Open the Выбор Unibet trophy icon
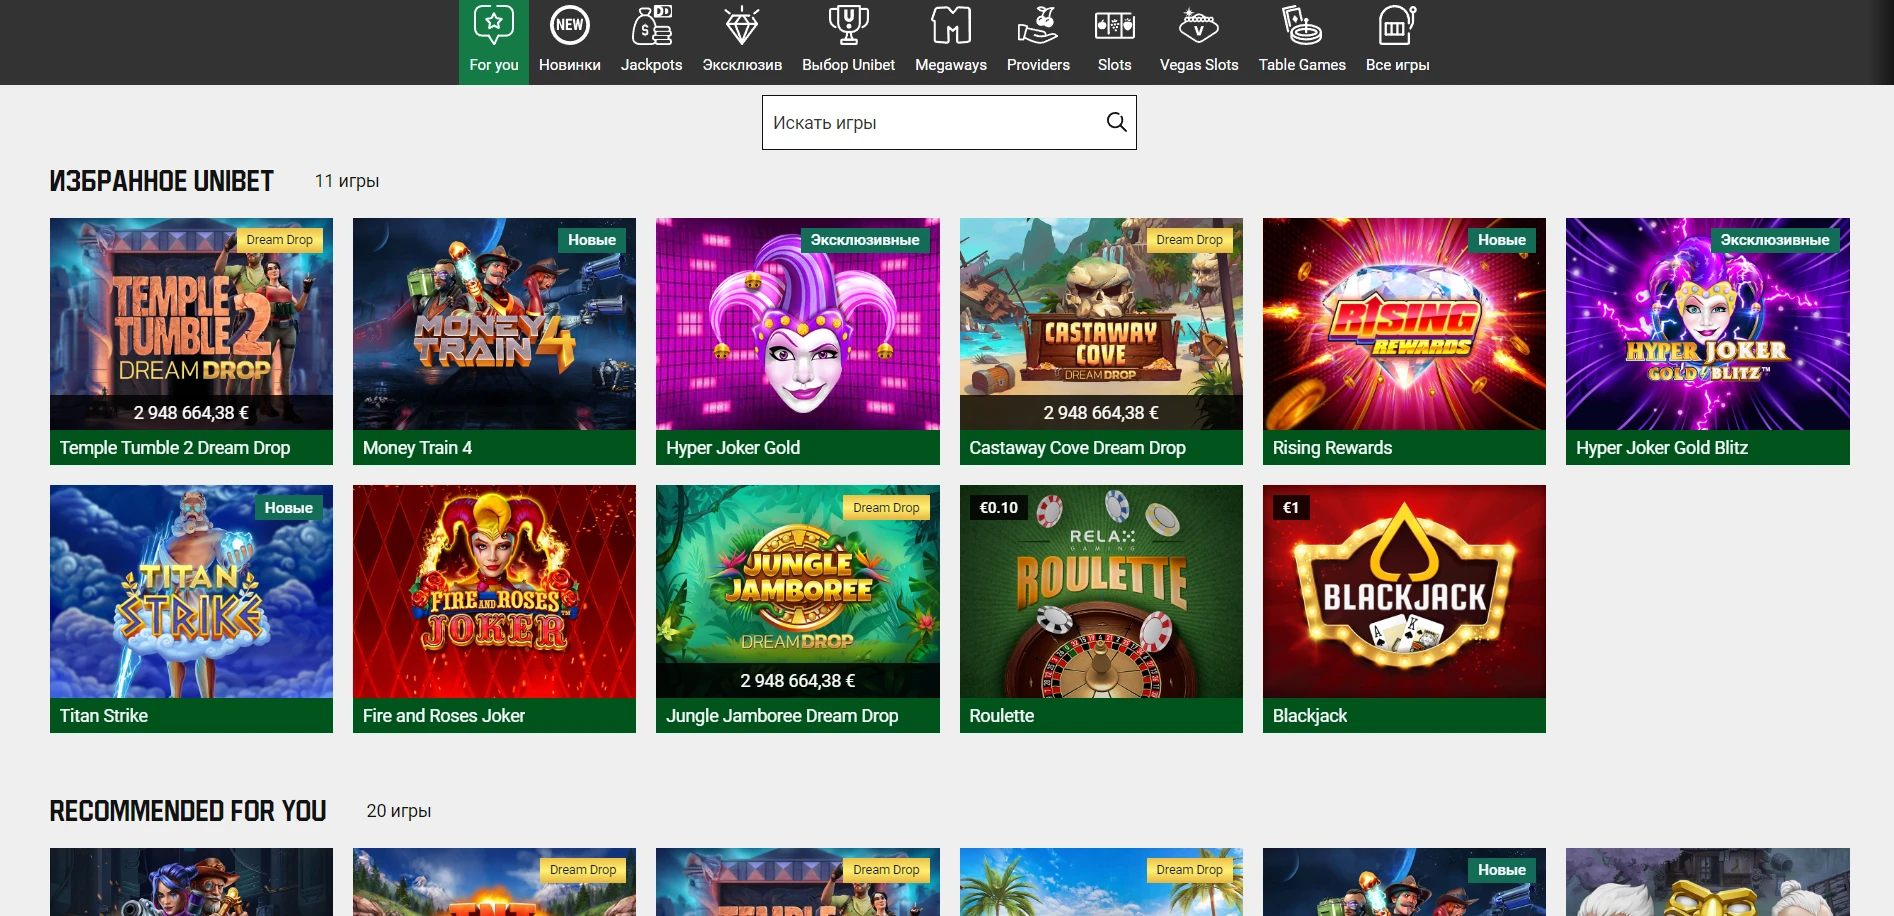The image size is (1894, 916). [x=849, y=26]
